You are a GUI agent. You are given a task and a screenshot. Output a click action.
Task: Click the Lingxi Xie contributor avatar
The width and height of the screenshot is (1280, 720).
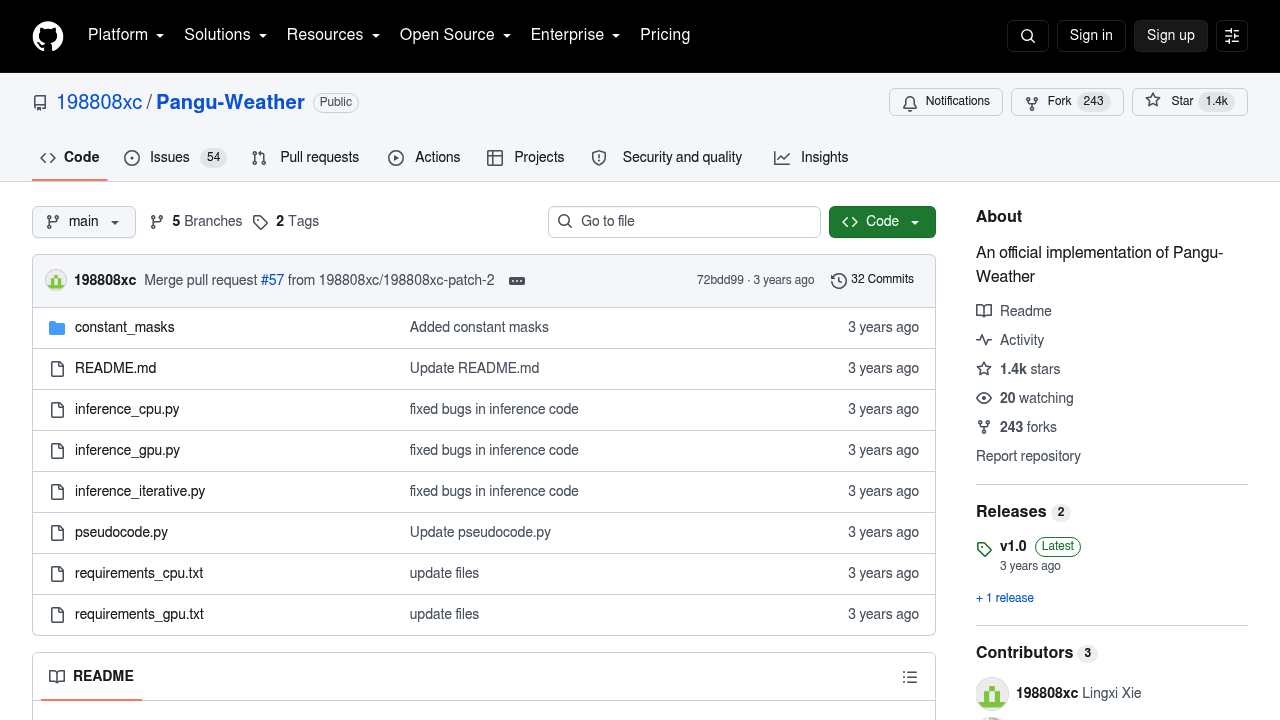[992, 694]
